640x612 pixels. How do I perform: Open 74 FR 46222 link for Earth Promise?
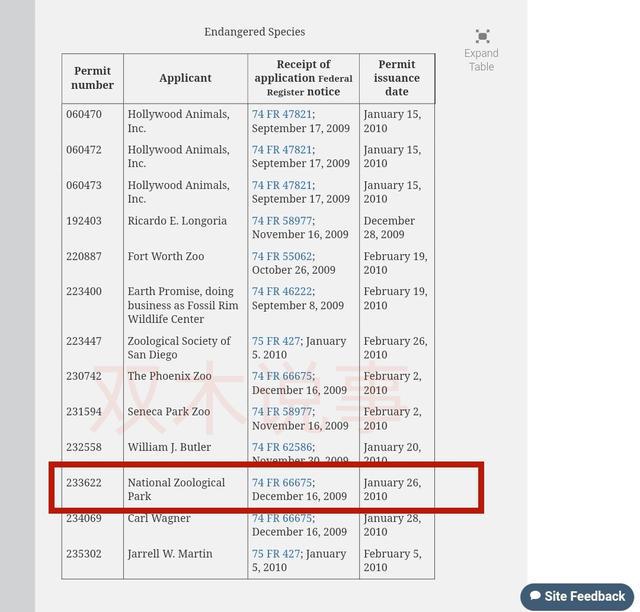coord(282,292)
